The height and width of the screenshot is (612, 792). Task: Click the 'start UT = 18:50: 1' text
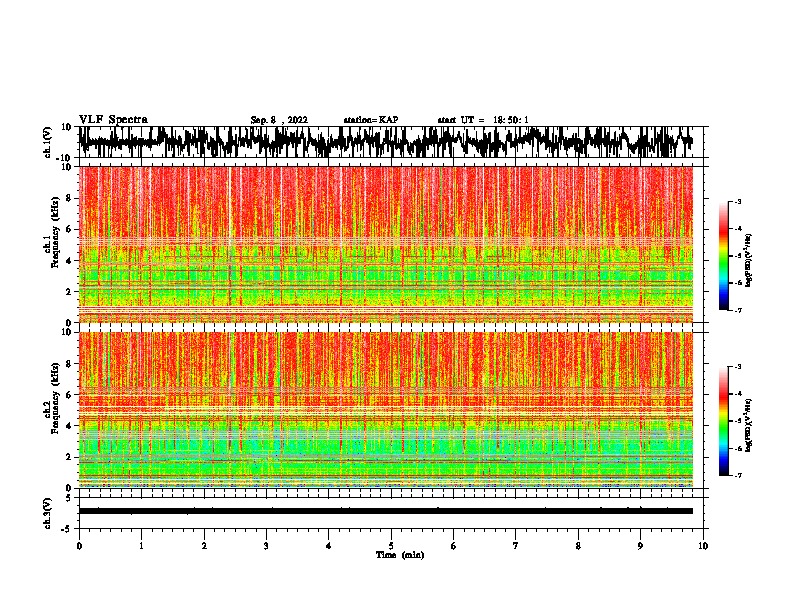coord(483,120)
